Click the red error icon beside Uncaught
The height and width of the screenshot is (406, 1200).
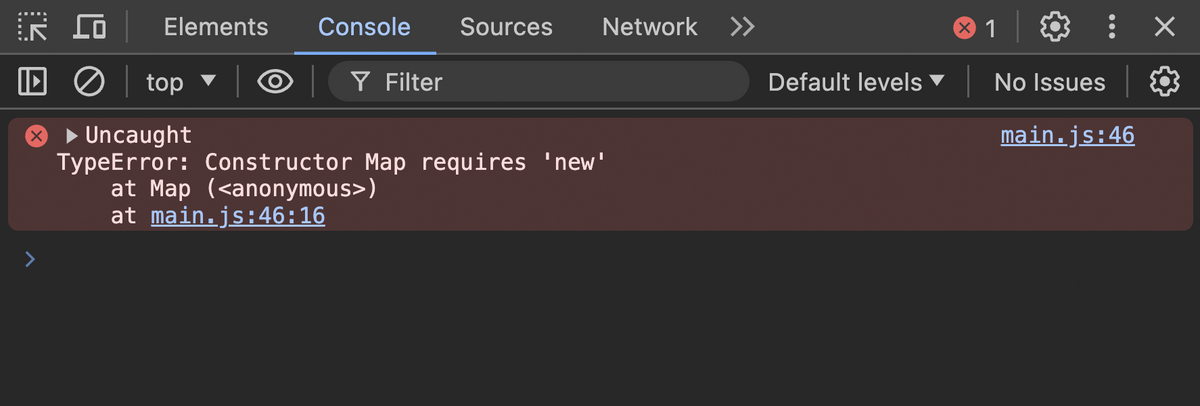click(36, 136)
